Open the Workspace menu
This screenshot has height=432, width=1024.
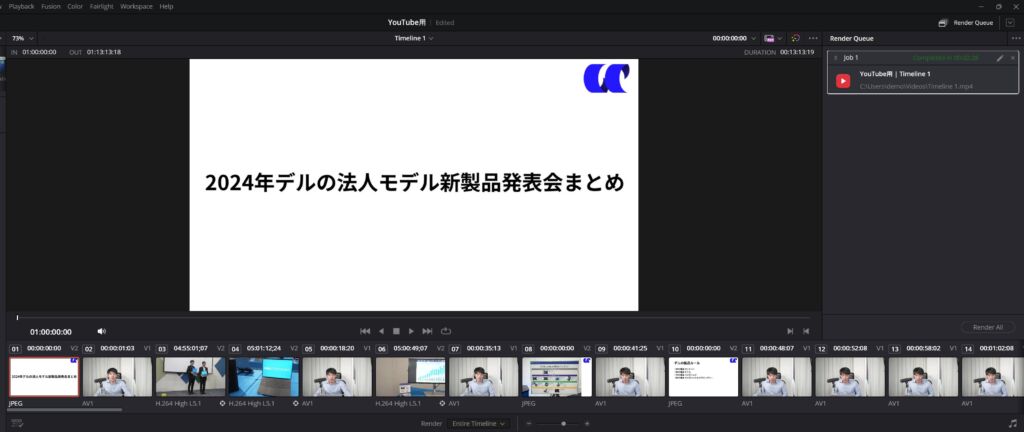136,6
